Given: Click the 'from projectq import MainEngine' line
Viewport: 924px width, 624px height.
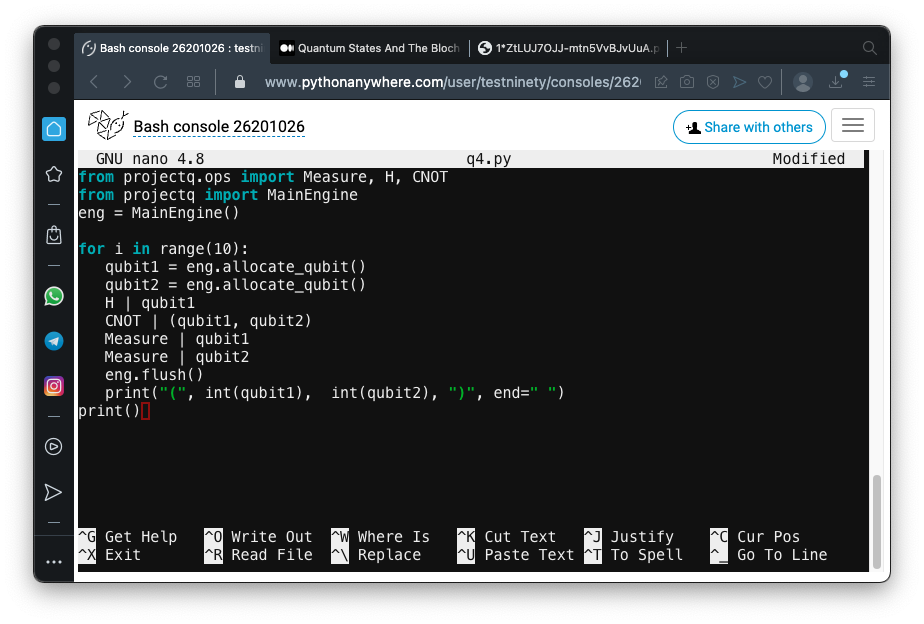Looking at the screenshot, I should (218, 195).
